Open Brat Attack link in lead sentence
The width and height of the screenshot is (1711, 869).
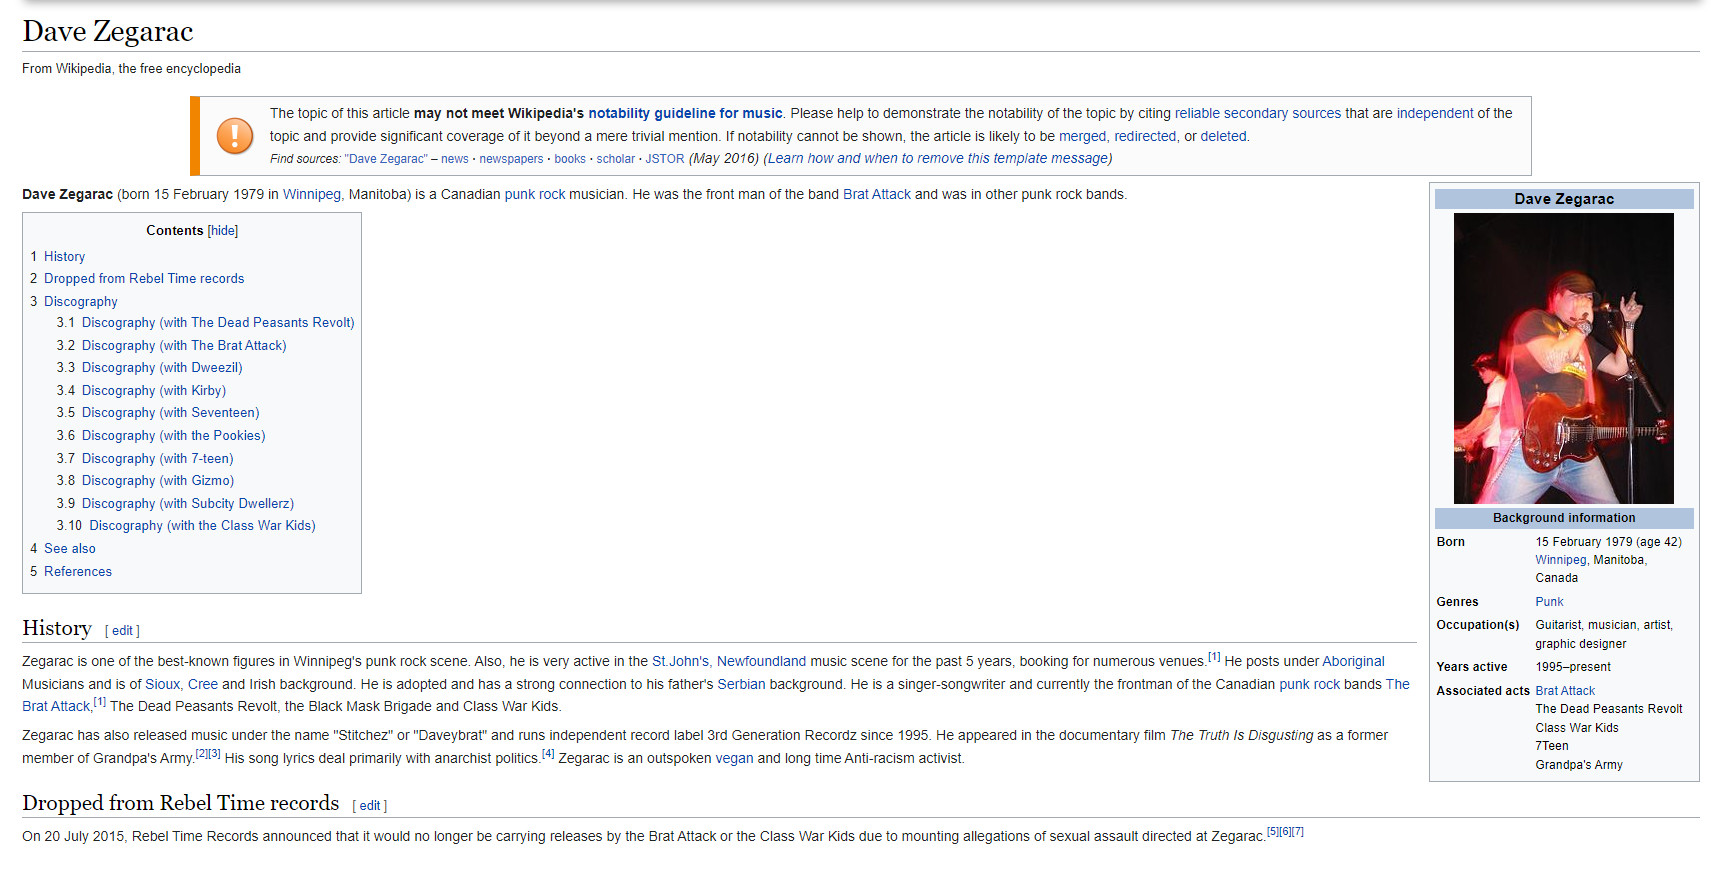[x=877, y=195]
